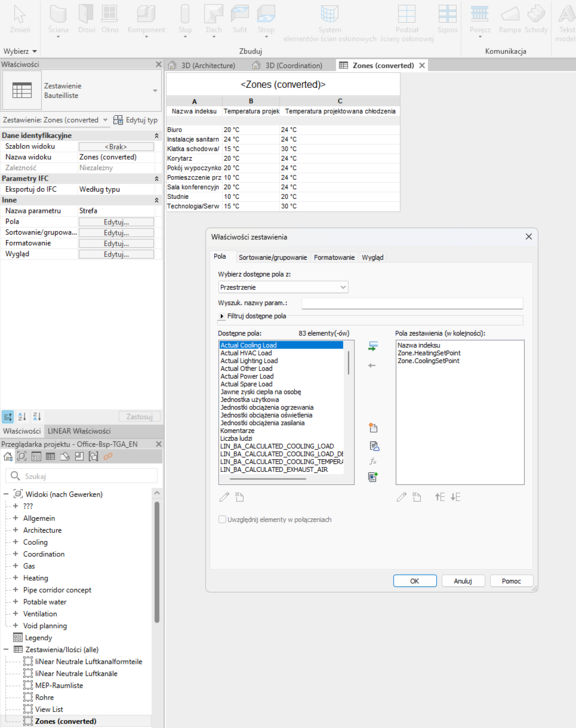The height and width of the screenshot is (728, 576).
Task: Select the Drzwi door tool
Action: tap(86, 20)
